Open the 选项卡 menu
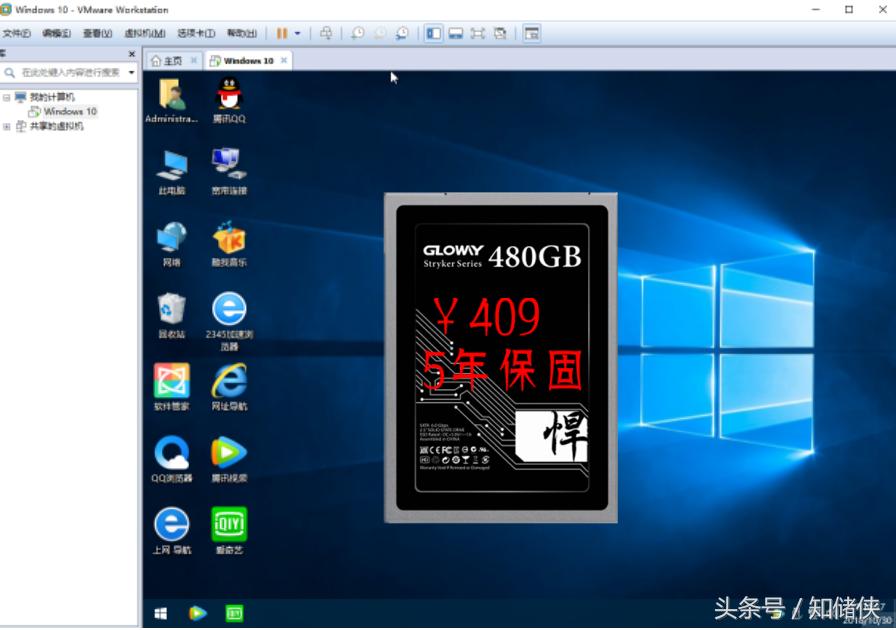This screenshot has height=630, width=896. 196,33
